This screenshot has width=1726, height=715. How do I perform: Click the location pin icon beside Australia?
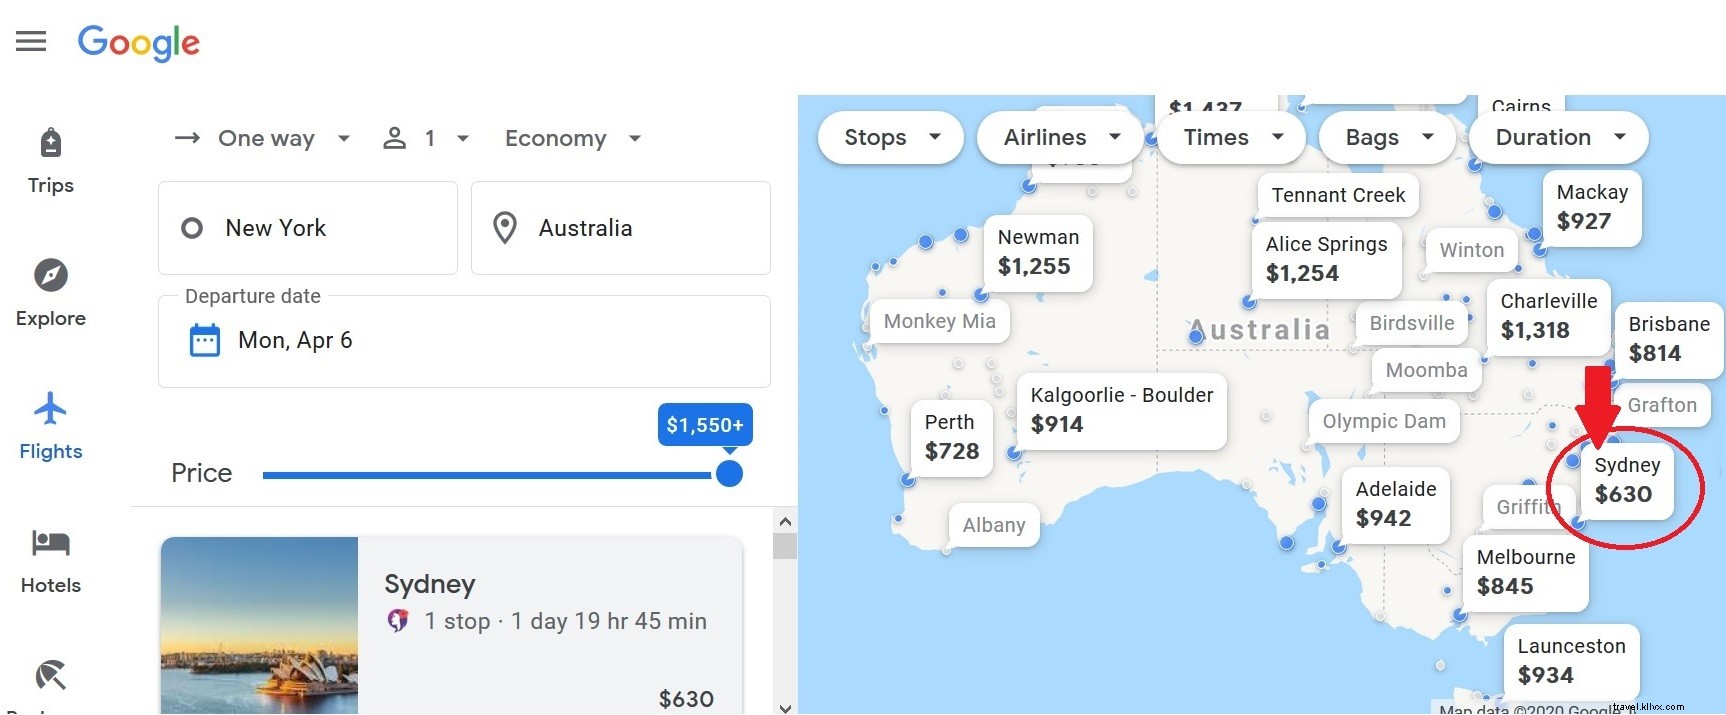505,227
